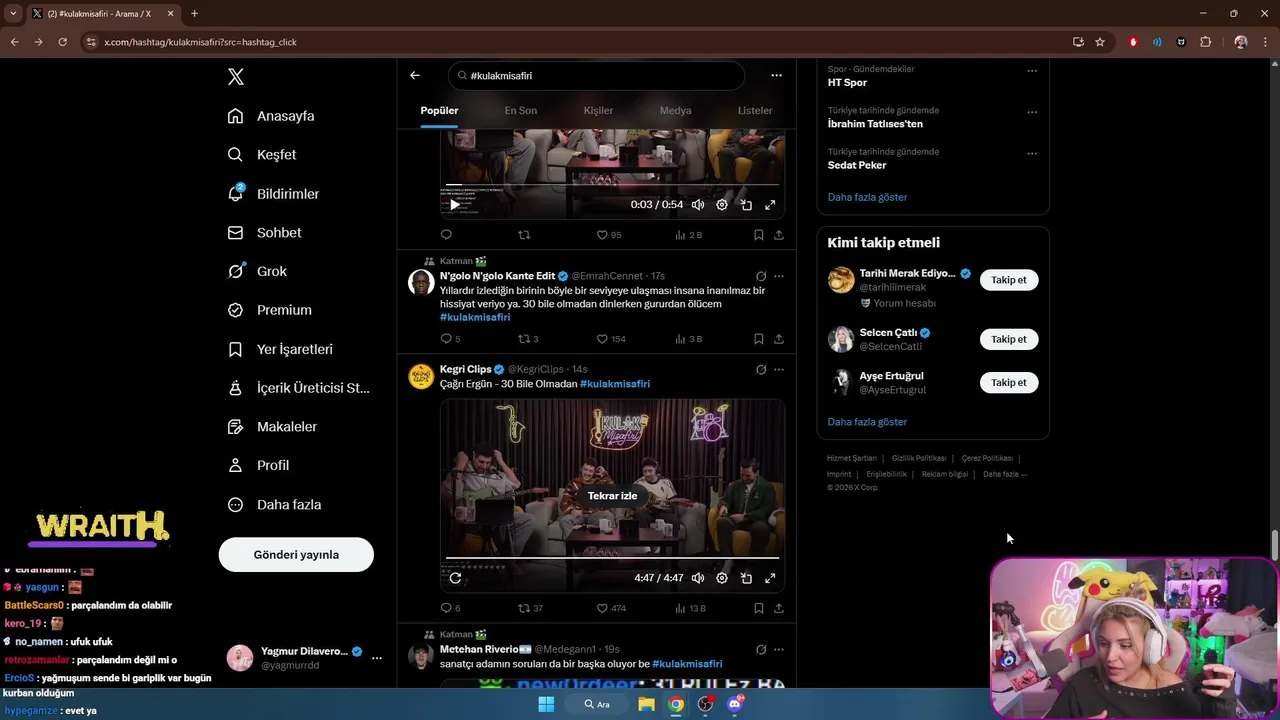
Task: Open account menu dots next to Yagmur Dilavero
Action: pos(377,658)
